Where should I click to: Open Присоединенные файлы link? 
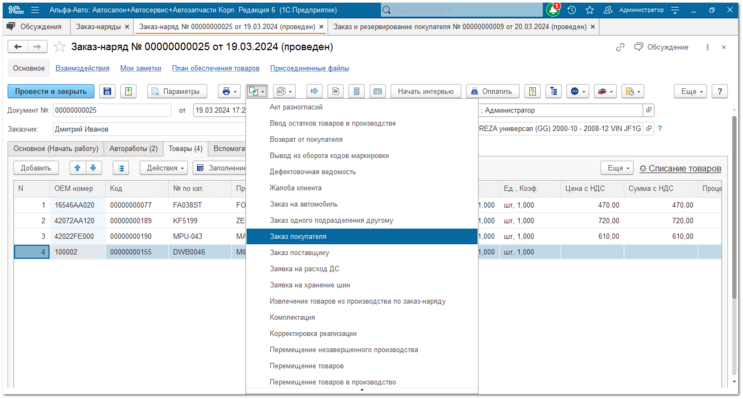coord(309,68)
